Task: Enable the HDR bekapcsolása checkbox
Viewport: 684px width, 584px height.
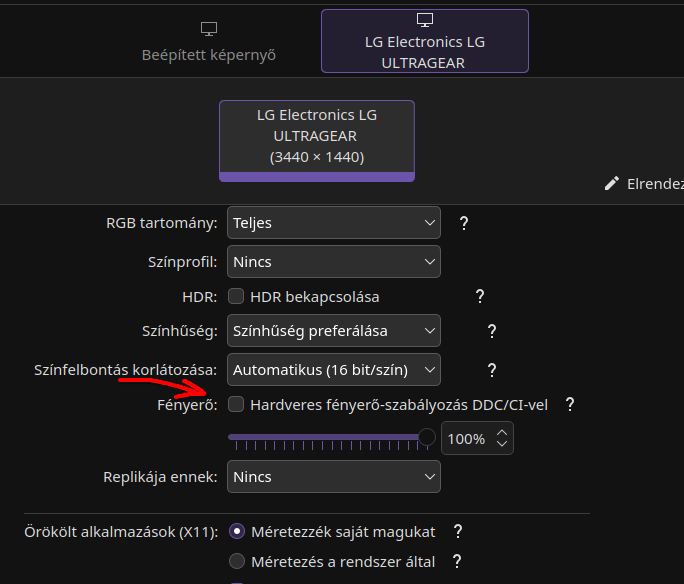Action: click(236, 296)
